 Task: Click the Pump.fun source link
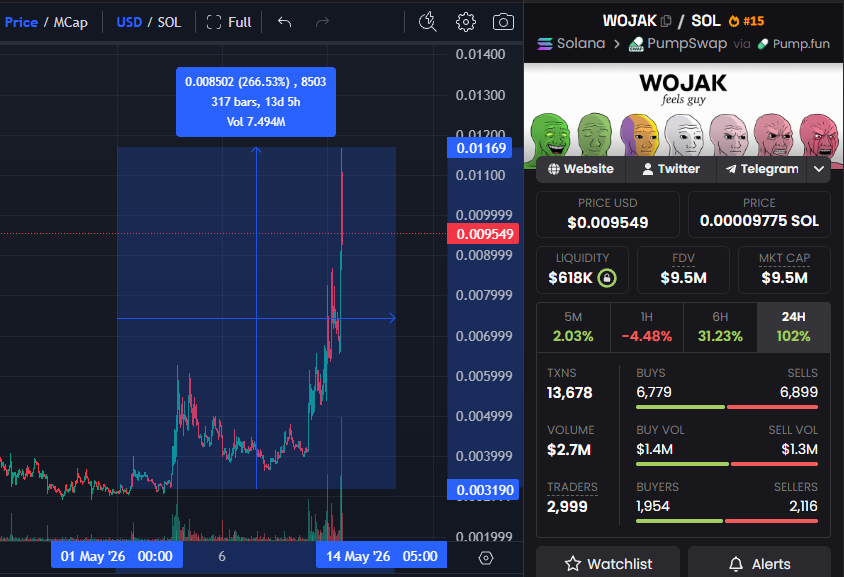click(793, 44)
